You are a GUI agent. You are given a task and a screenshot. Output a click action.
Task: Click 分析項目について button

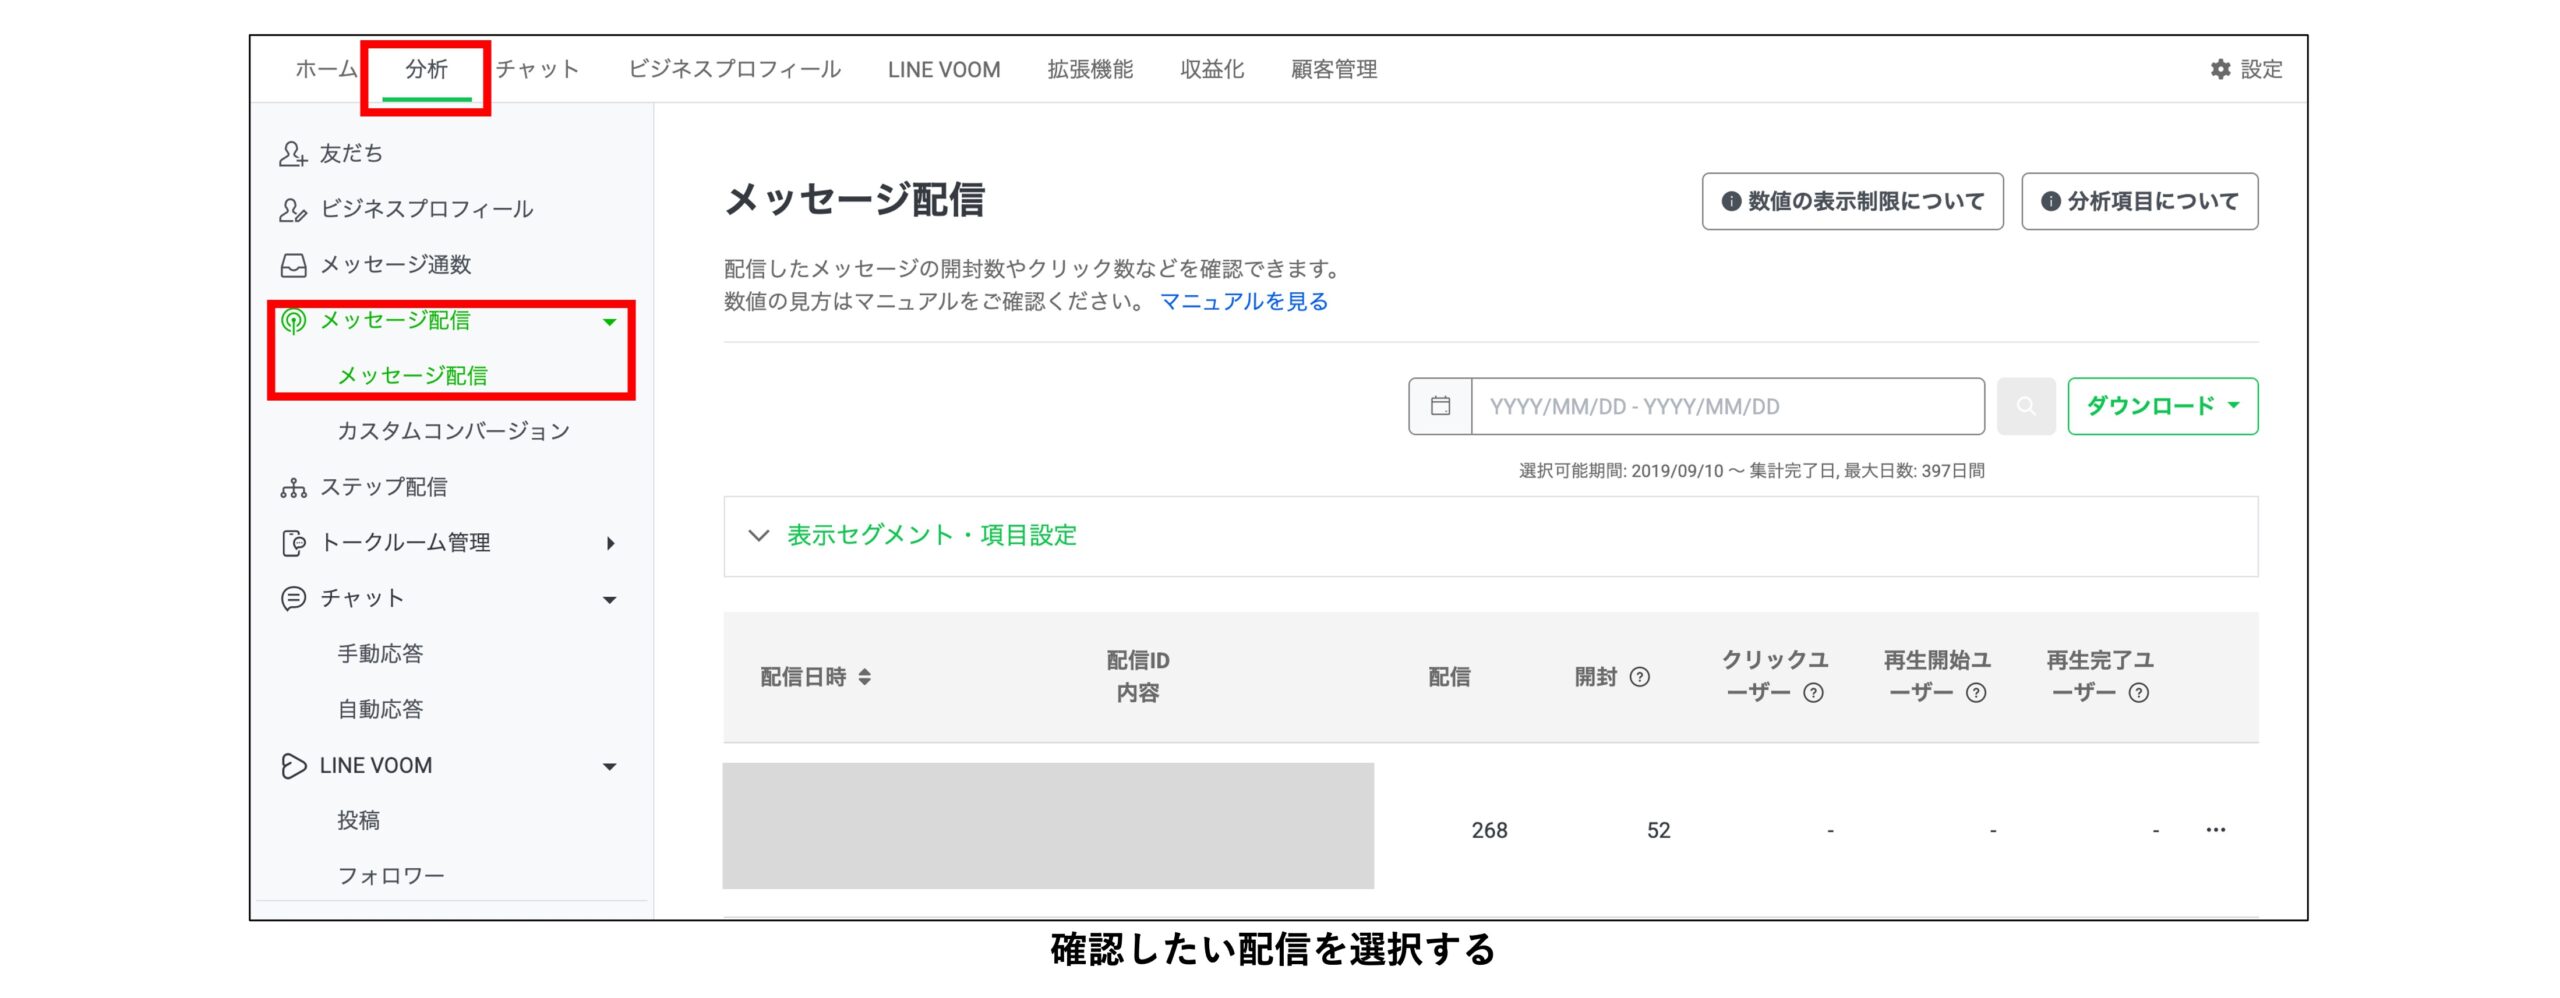click(x=2139, y=201)
